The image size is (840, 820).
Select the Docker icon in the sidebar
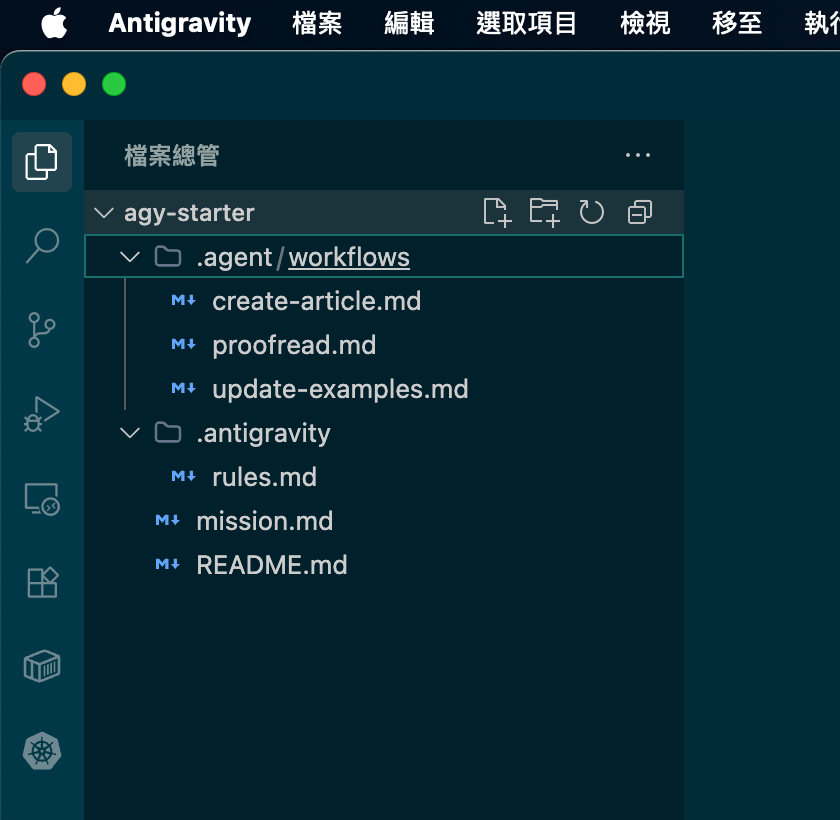(41, 665)
